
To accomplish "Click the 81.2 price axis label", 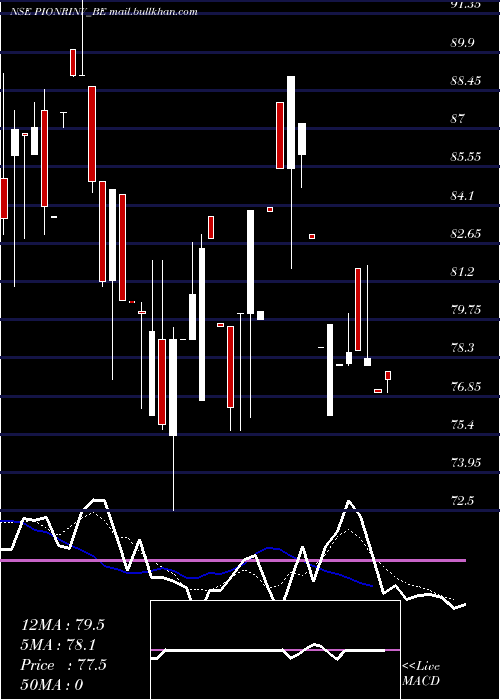I will coord(462,271).
